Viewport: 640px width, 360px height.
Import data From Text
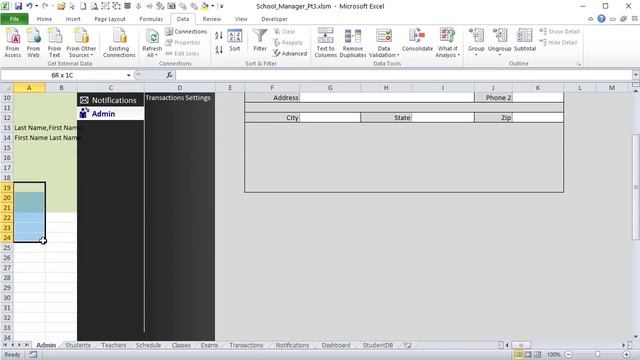pyautogui.click(x=54, y=42)
